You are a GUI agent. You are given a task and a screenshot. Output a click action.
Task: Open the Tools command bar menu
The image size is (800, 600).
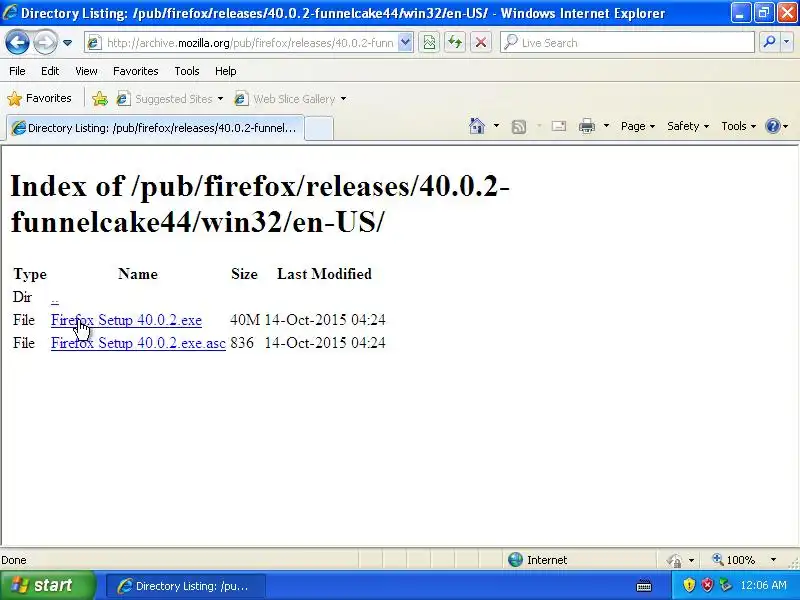point(738,126)
